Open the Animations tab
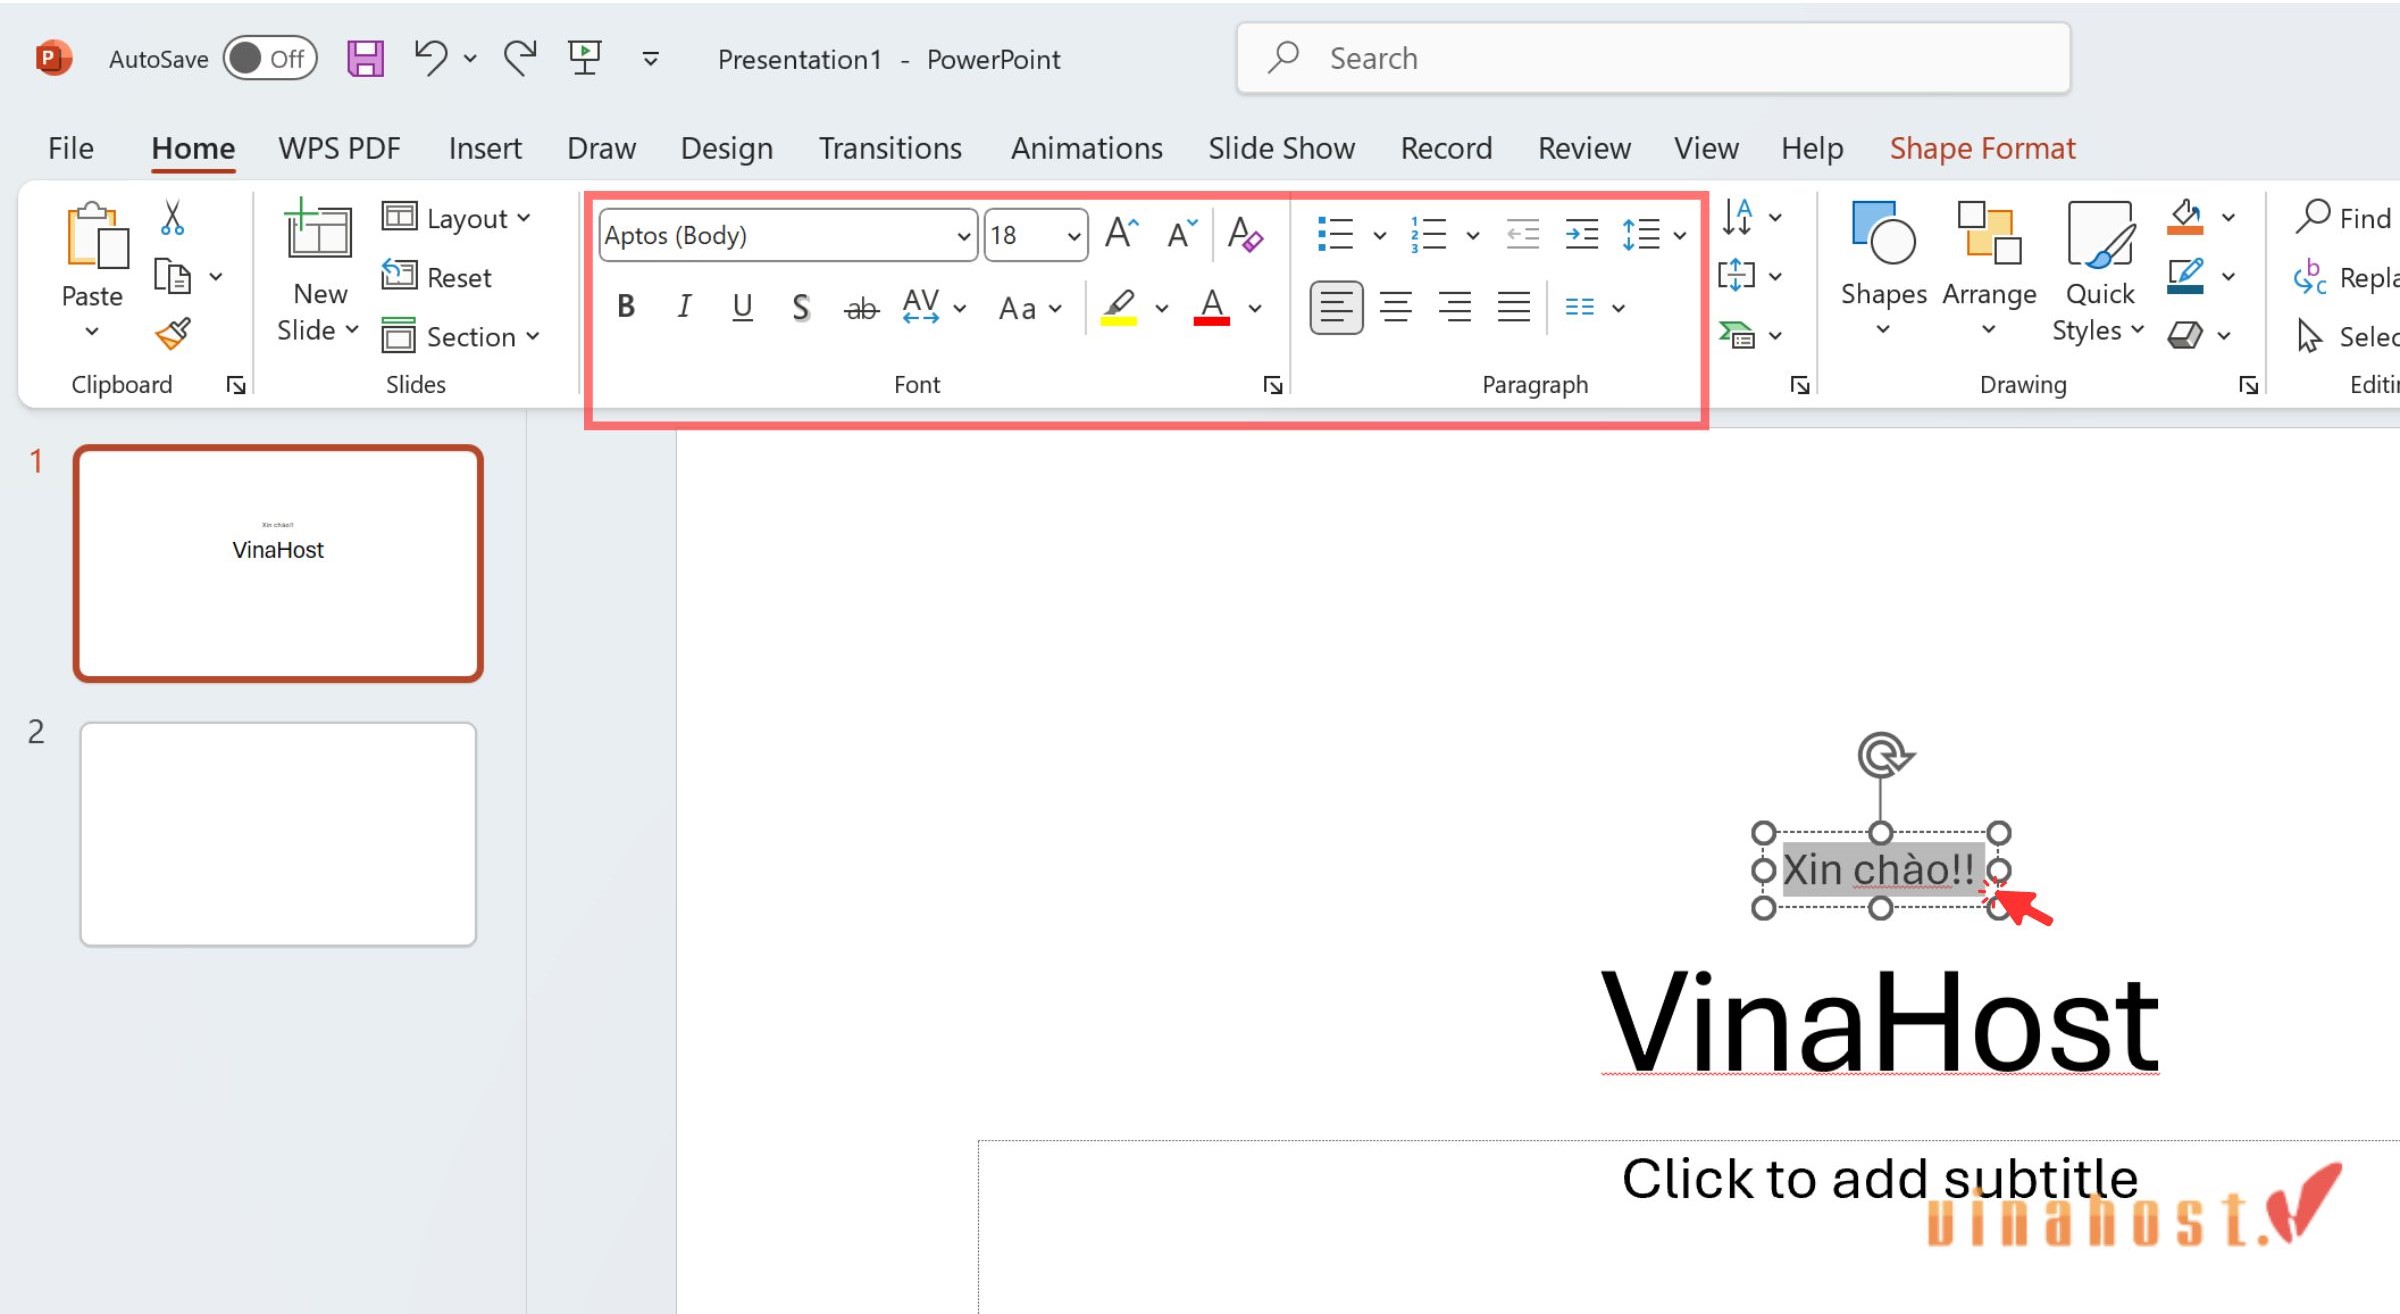The width and height of the screenshot is (2400, 1314). tap(1087, 148)
